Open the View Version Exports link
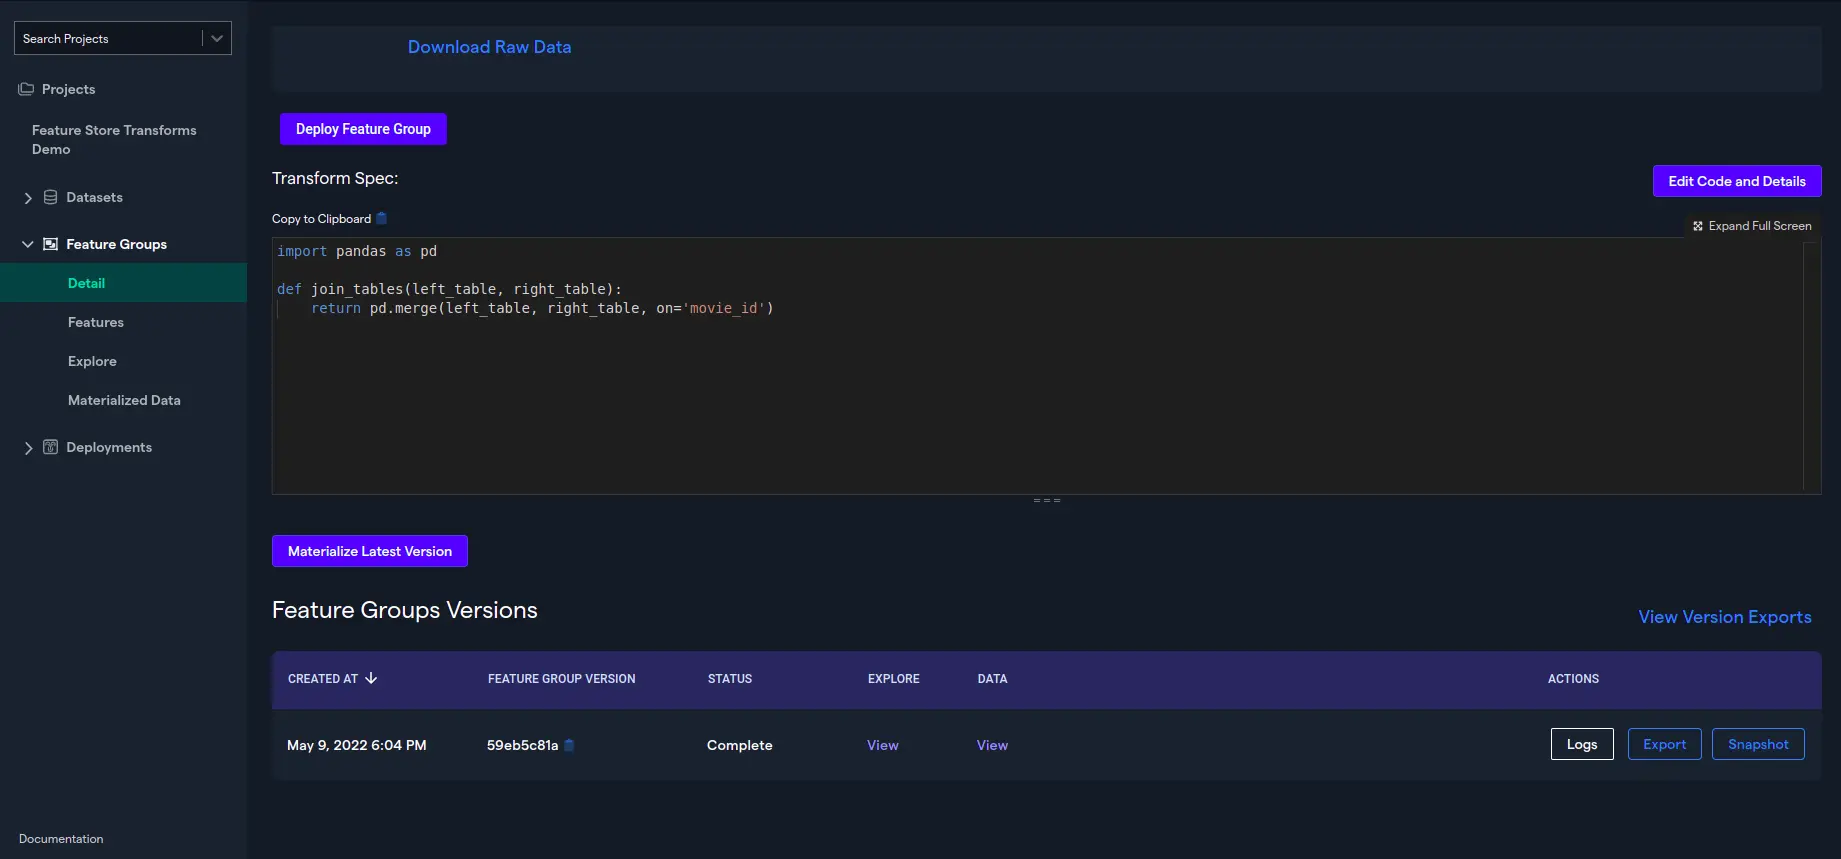 tap(1725, 617)
